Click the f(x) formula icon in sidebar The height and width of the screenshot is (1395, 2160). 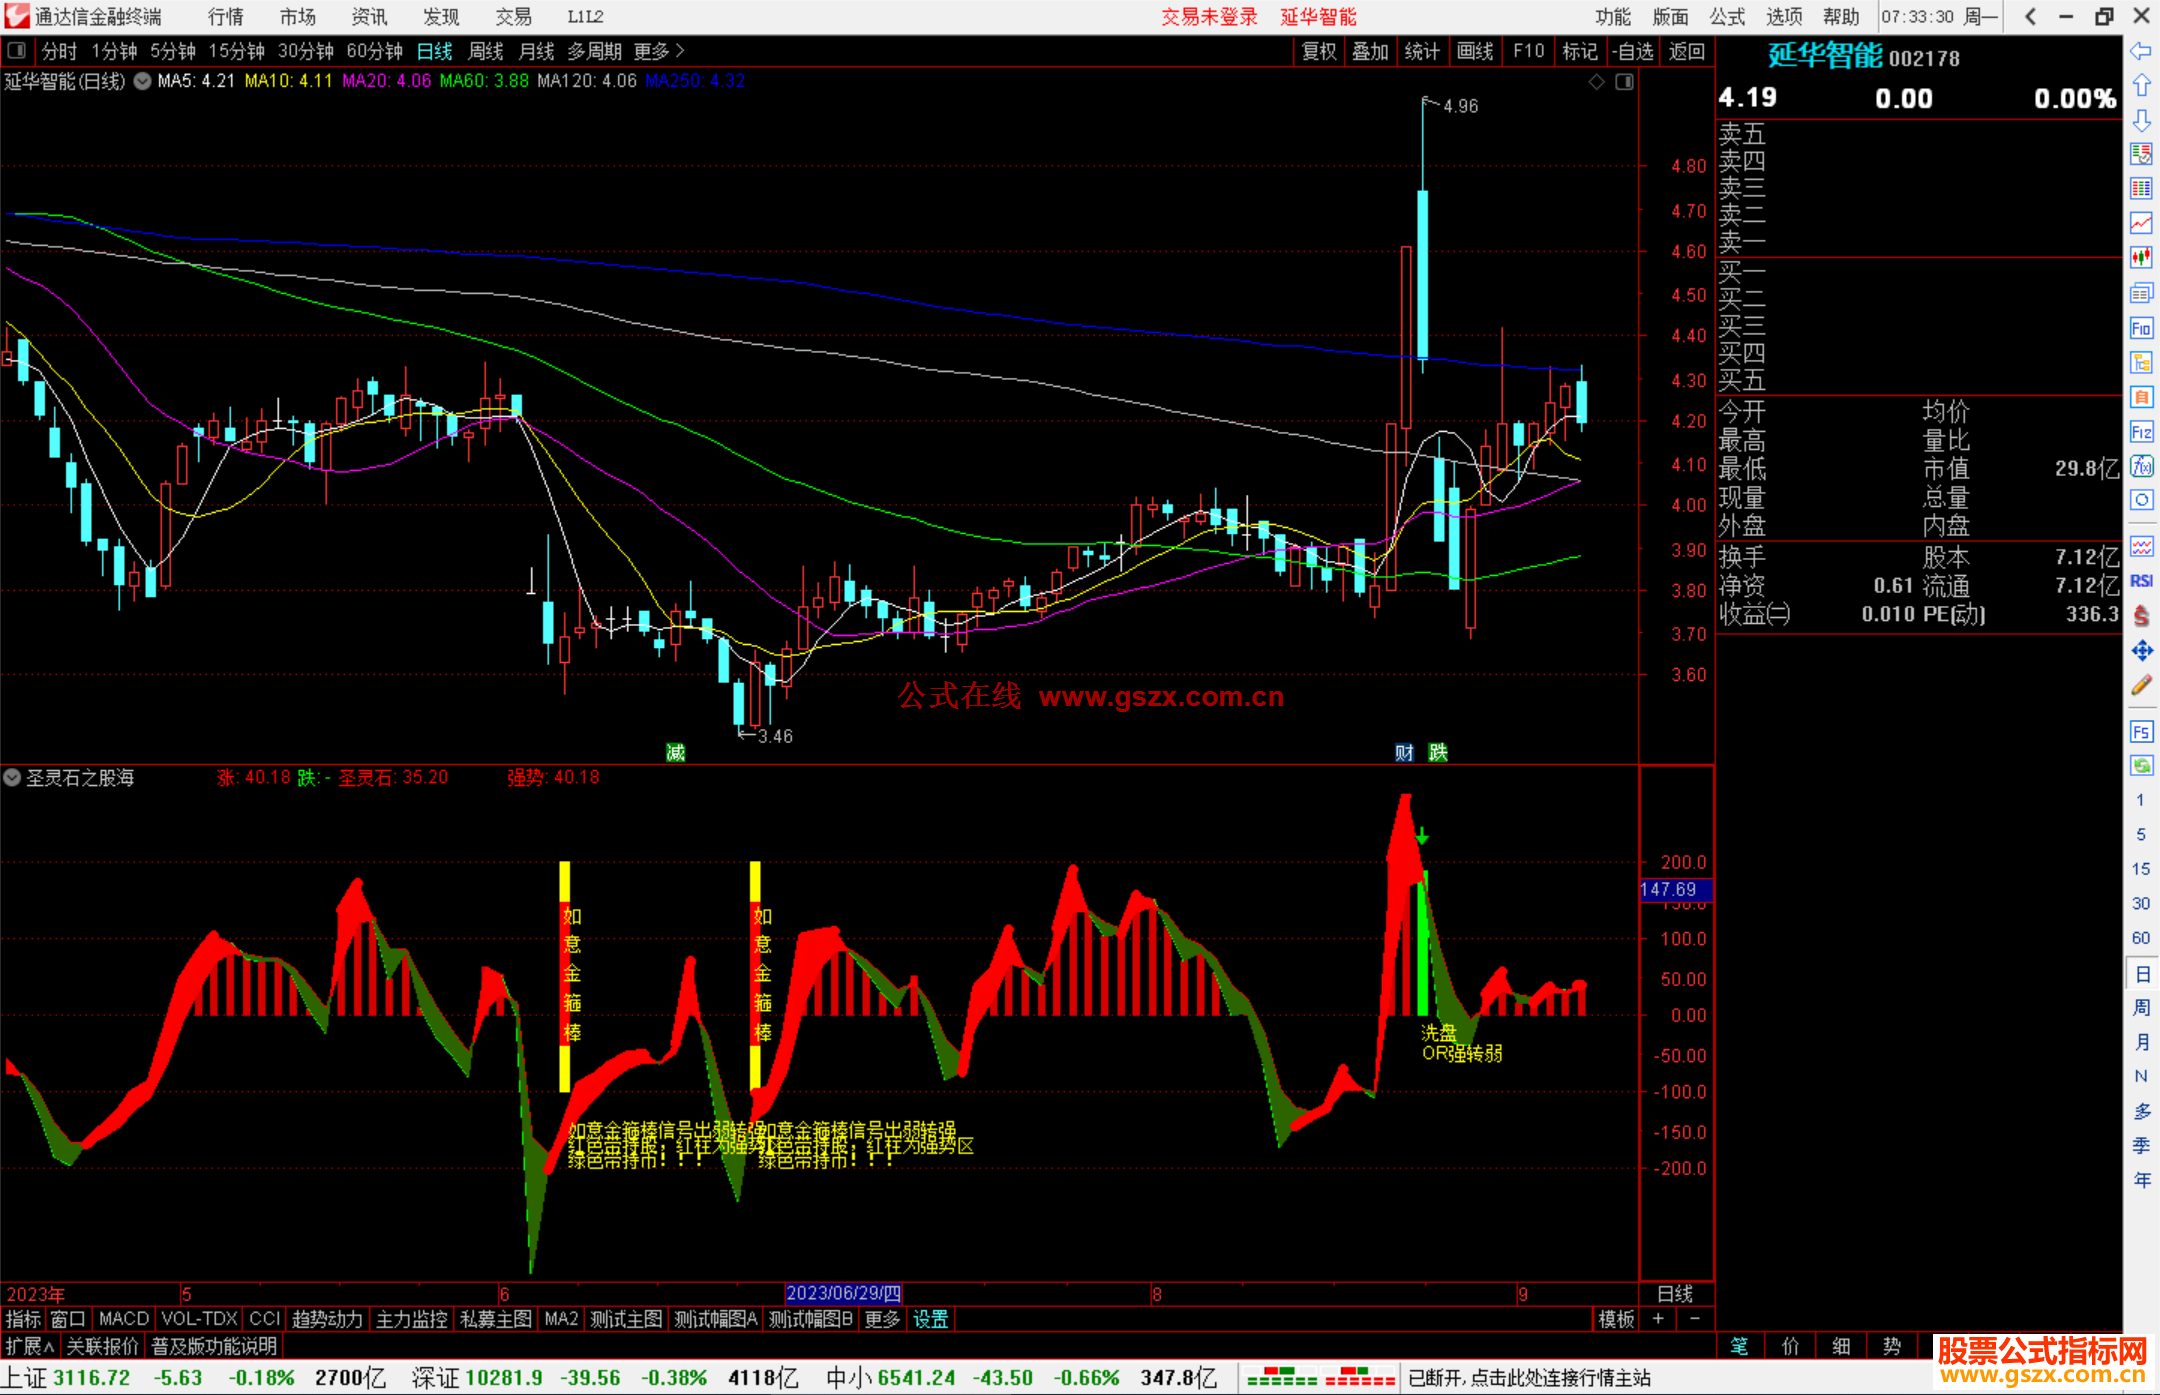[x=2141, y=466]
